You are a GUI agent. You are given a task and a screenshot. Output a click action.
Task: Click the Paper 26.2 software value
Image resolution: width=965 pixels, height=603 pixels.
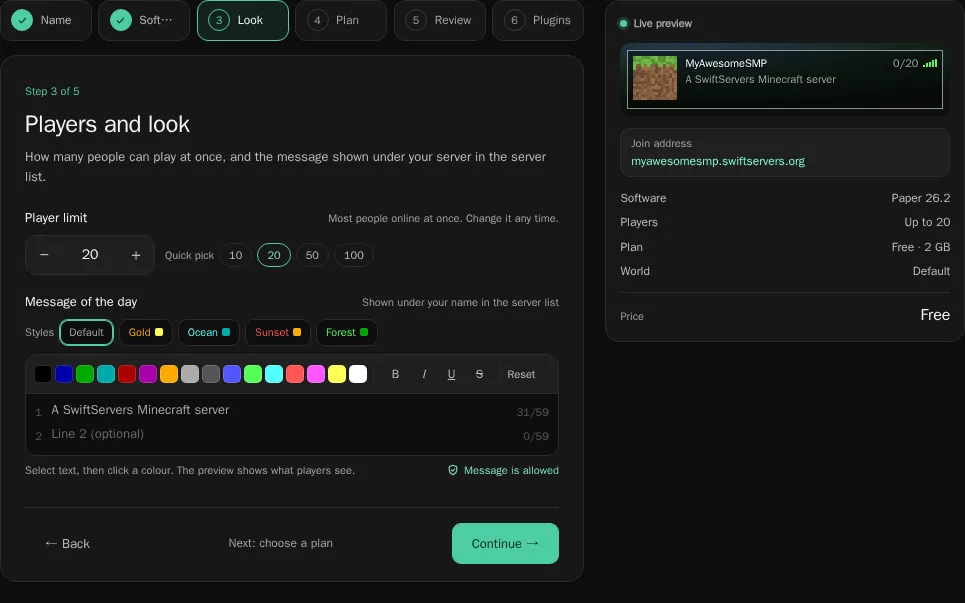(920, 198)
